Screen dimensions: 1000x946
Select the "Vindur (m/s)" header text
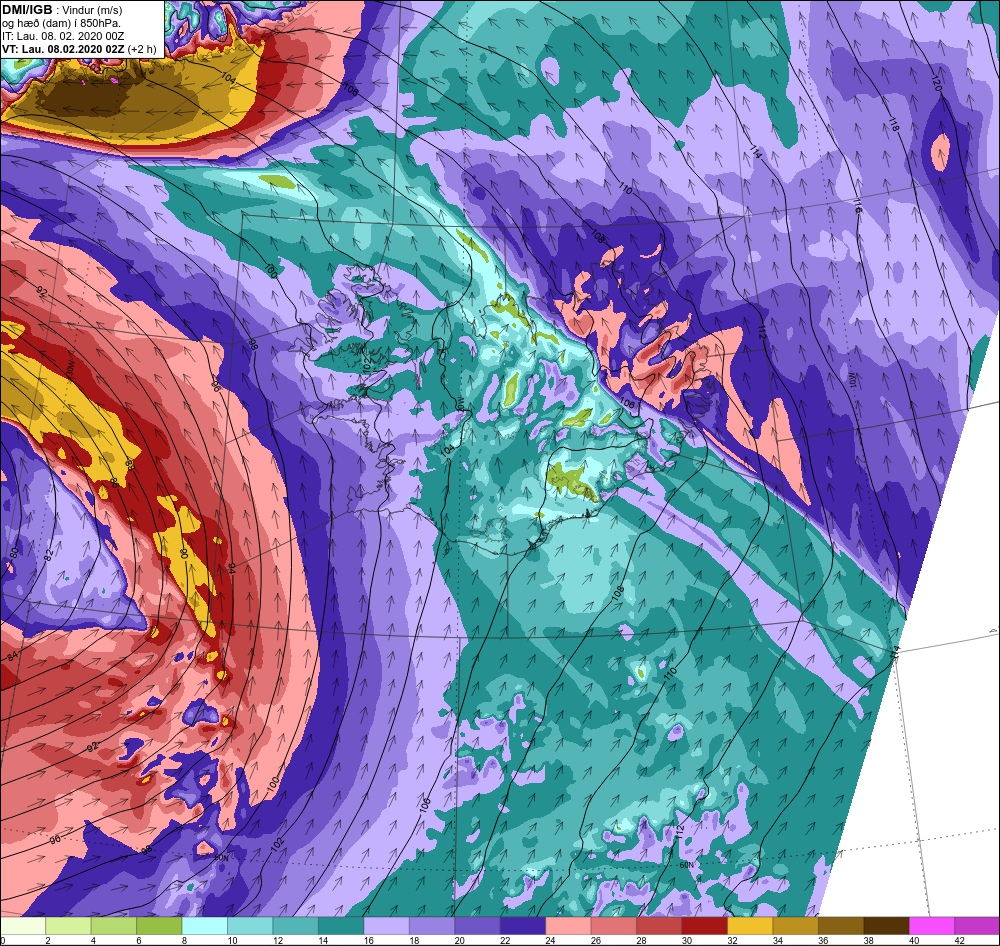[94, 10]
